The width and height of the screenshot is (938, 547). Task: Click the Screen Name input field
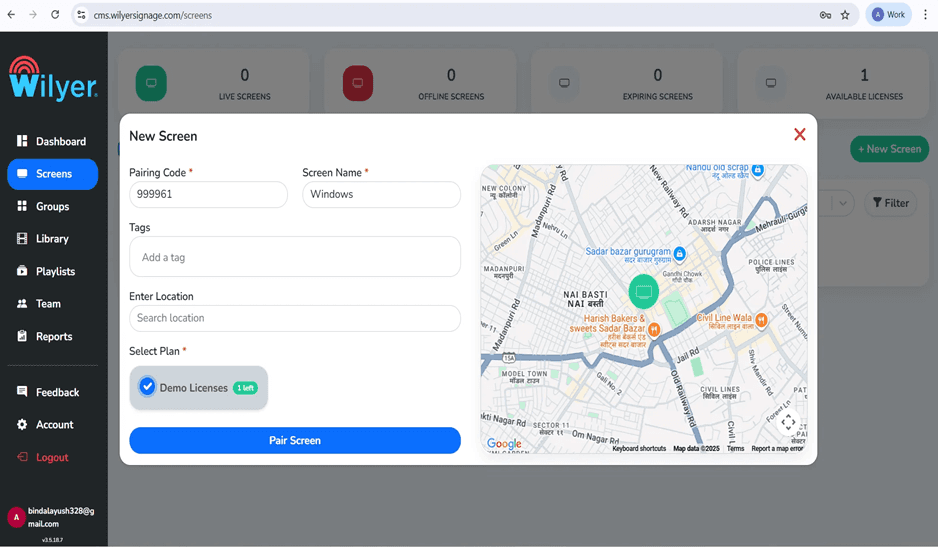point(381,195)
